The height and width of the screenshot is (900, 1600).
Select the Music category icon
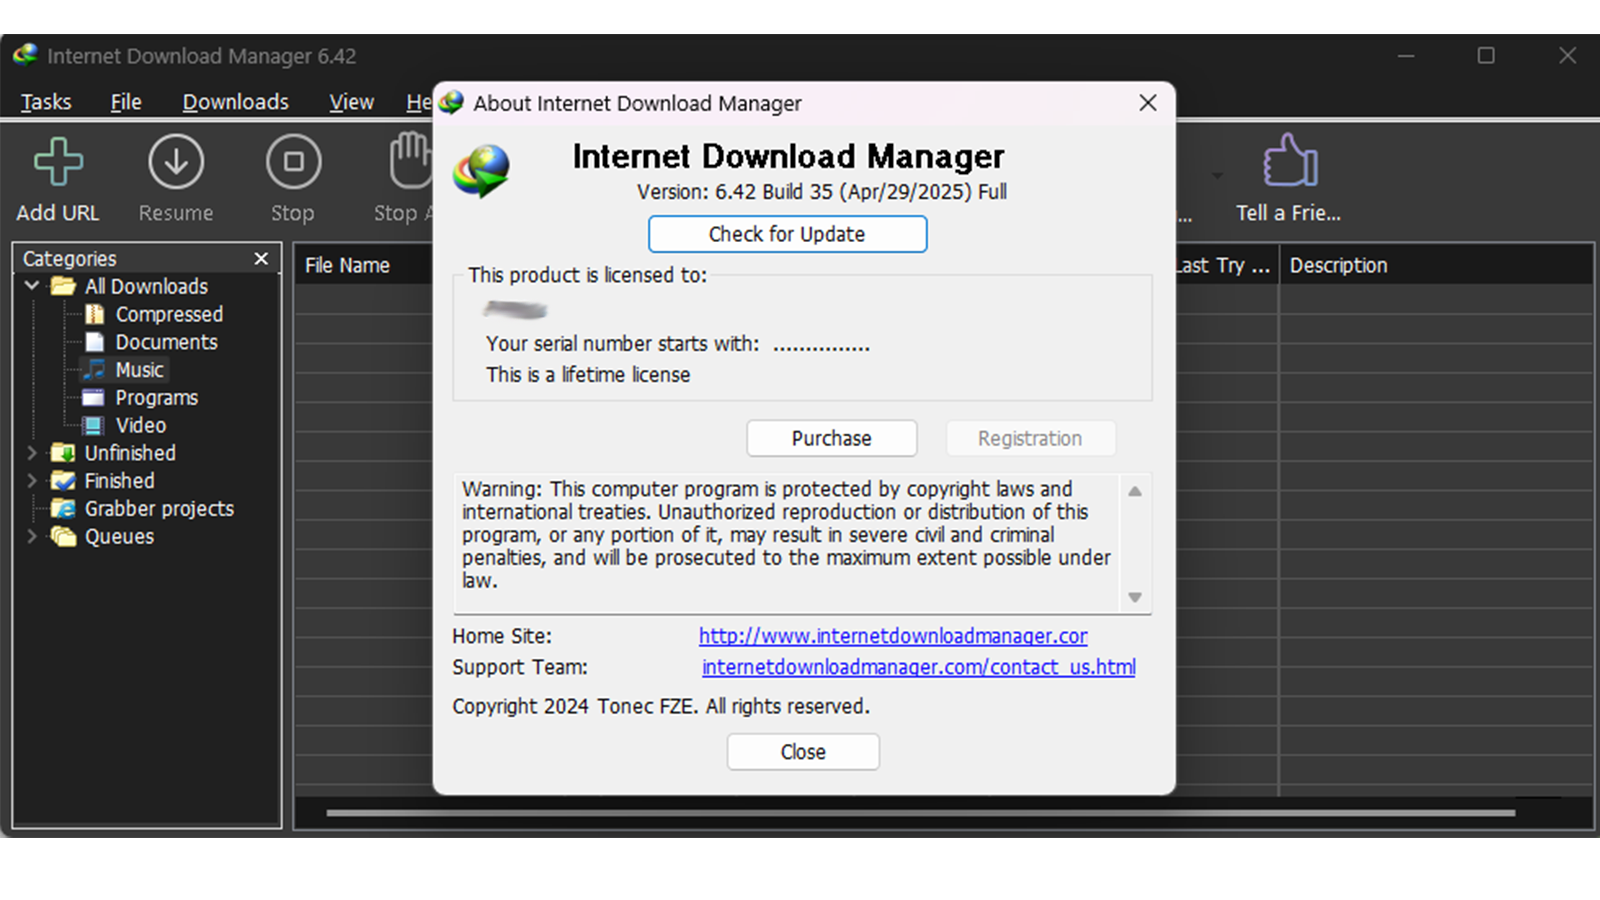(x=95, y=370)
